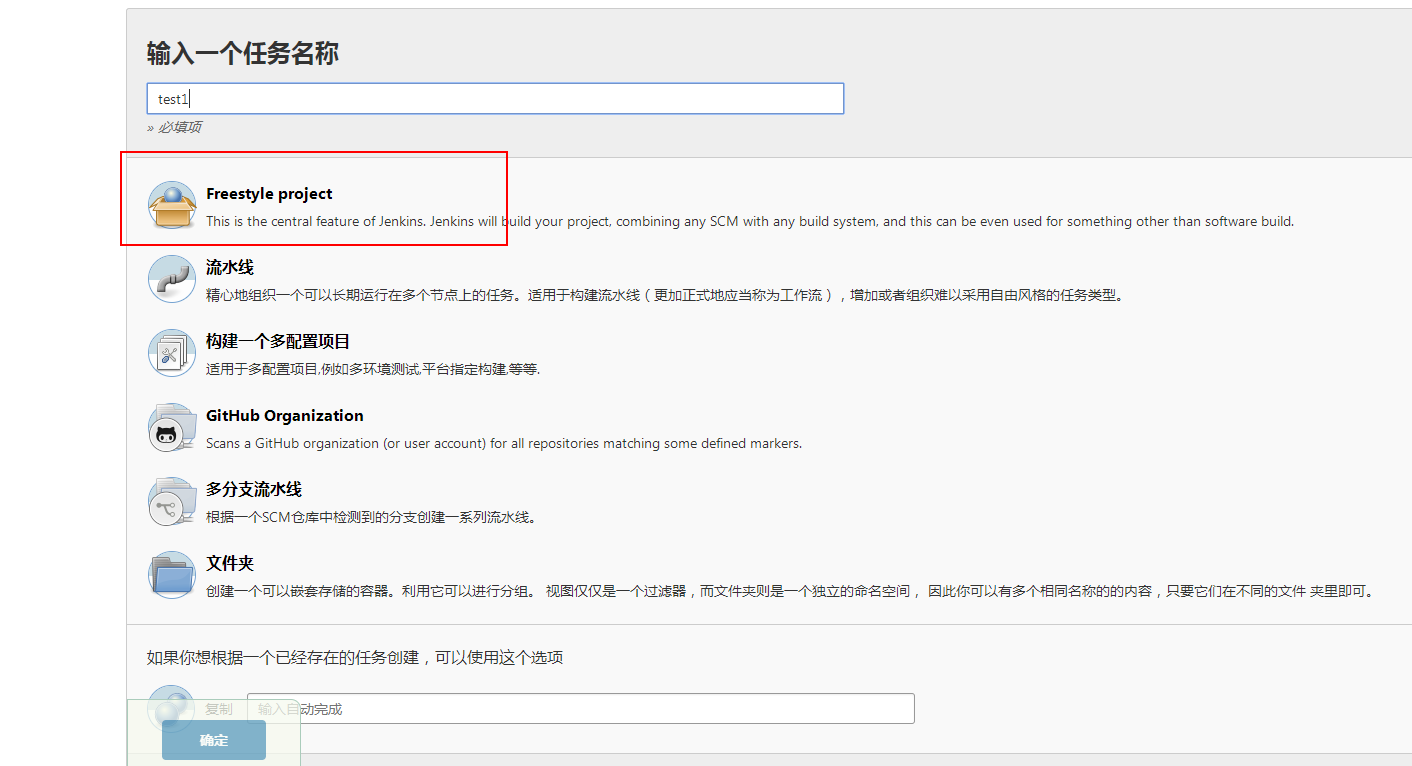Click the 输入自动完成 copy-from field
This screenshot has height=766, width=1412.
pyautogui.click(x=581, y=708)
